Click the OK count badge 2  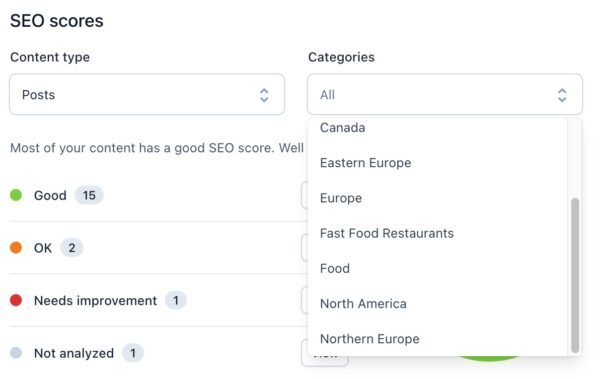(72, 248)
